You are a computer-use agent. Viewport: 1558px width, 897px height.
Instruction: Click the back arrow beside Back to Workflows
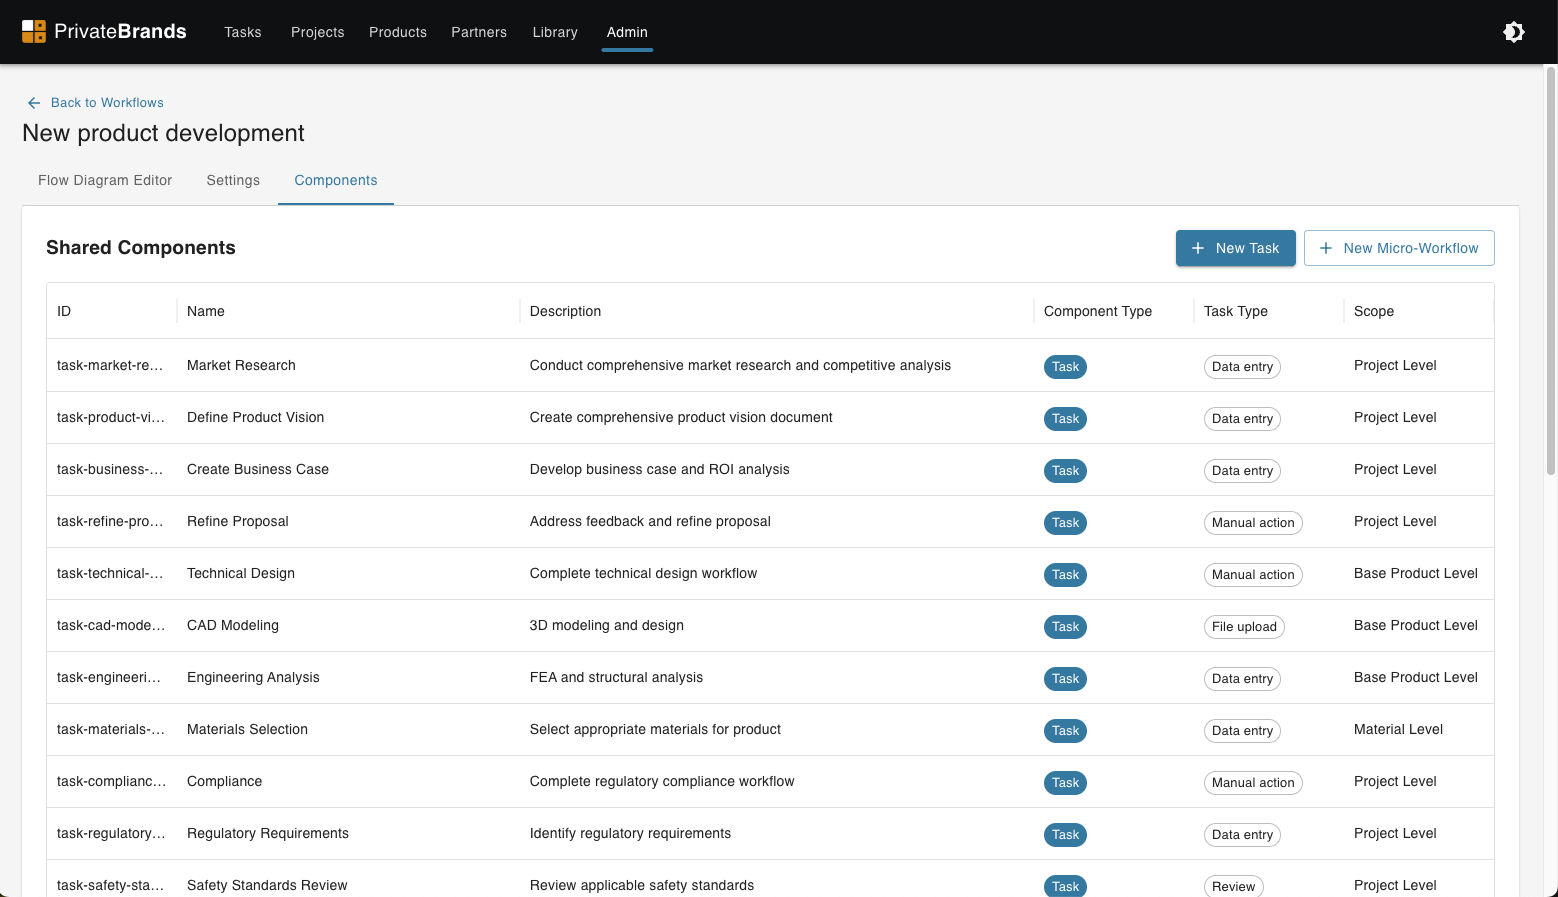[33, 102]
